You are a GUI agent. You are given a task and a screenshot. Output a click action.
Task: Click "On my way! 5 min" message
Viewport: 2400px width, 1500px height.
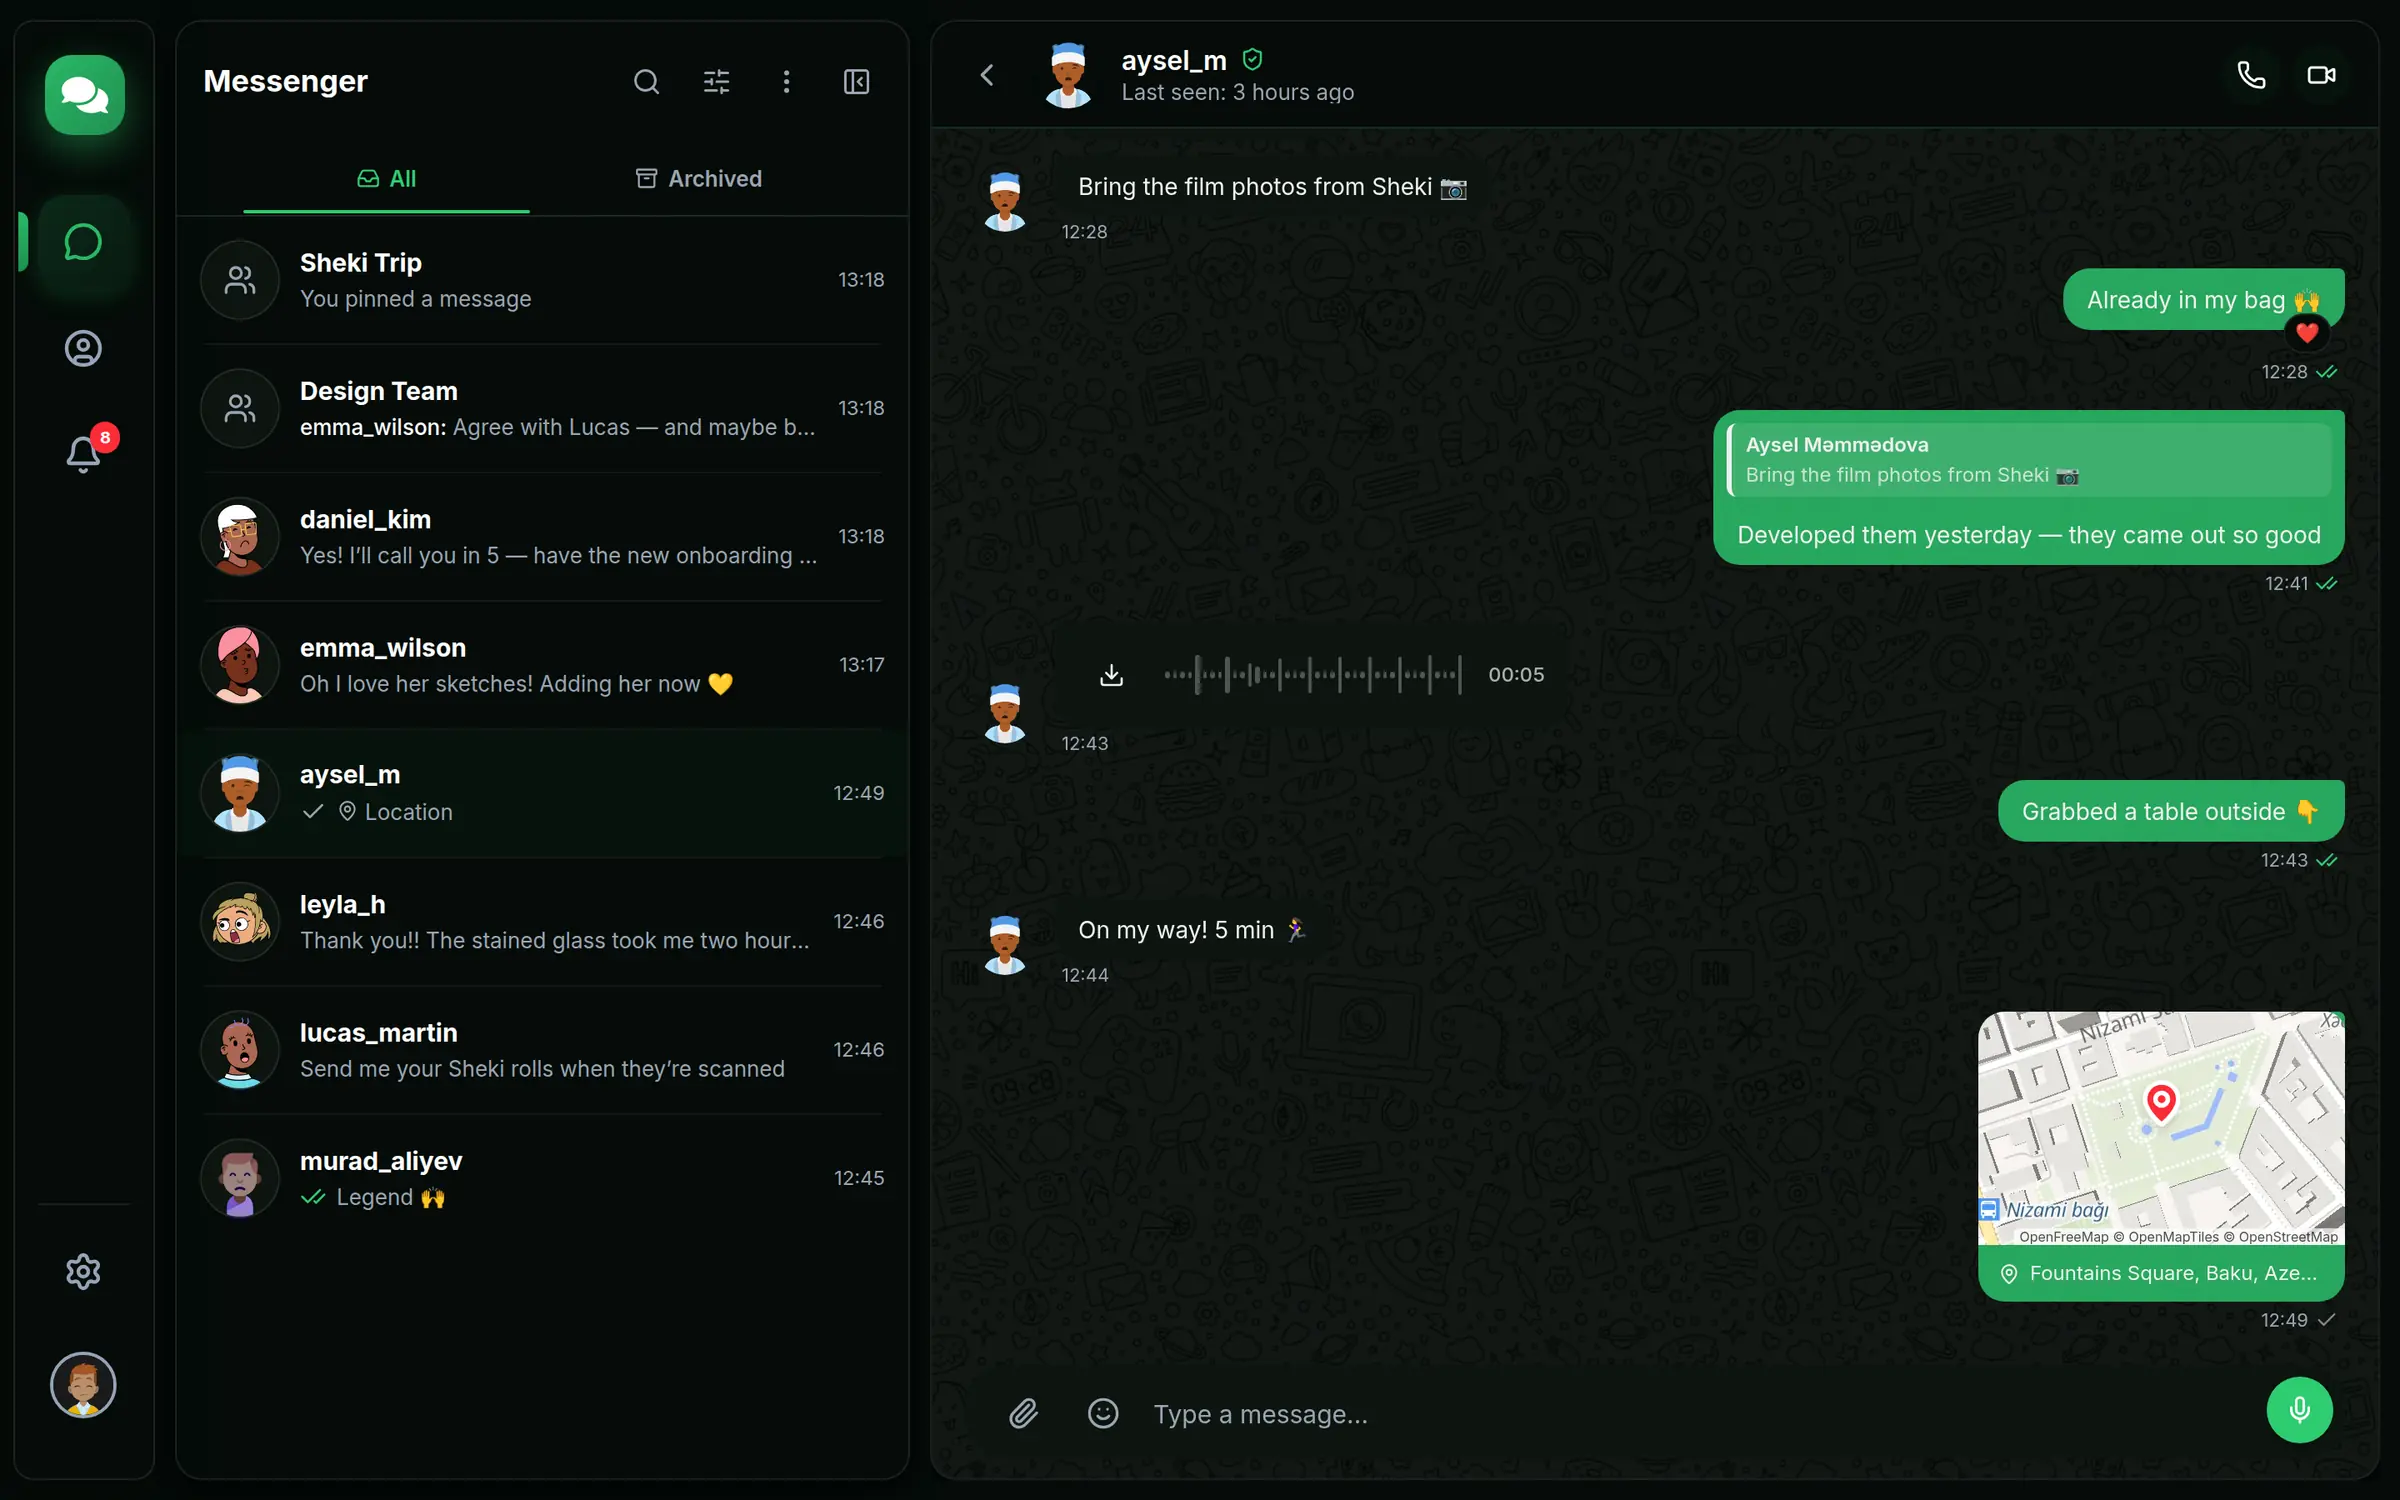[x=1192, y=930]
